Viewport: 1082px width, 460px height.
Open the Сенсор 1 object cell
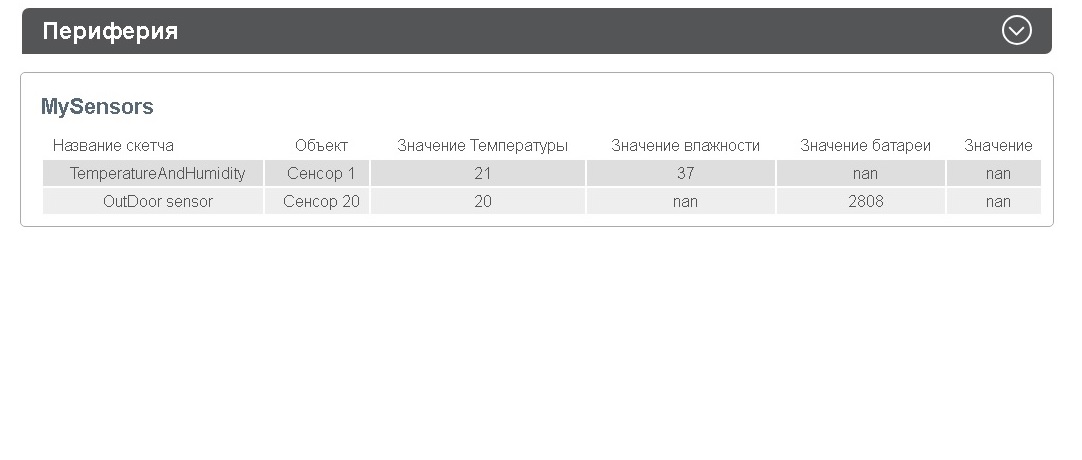click(x=321, y=174)
